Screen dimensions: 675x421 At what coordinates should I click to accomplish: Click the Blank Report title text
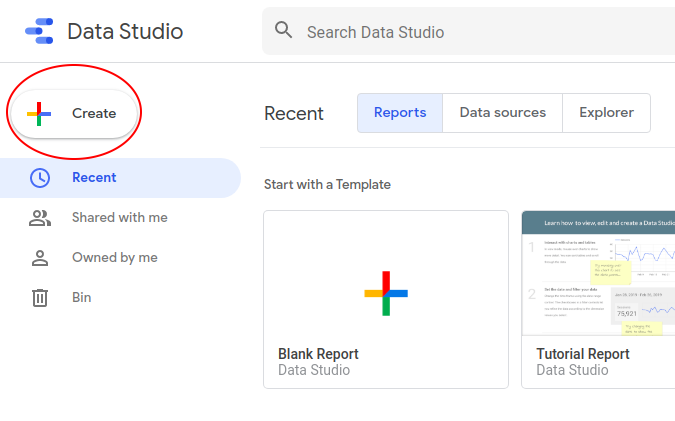[x=318, y=354]
